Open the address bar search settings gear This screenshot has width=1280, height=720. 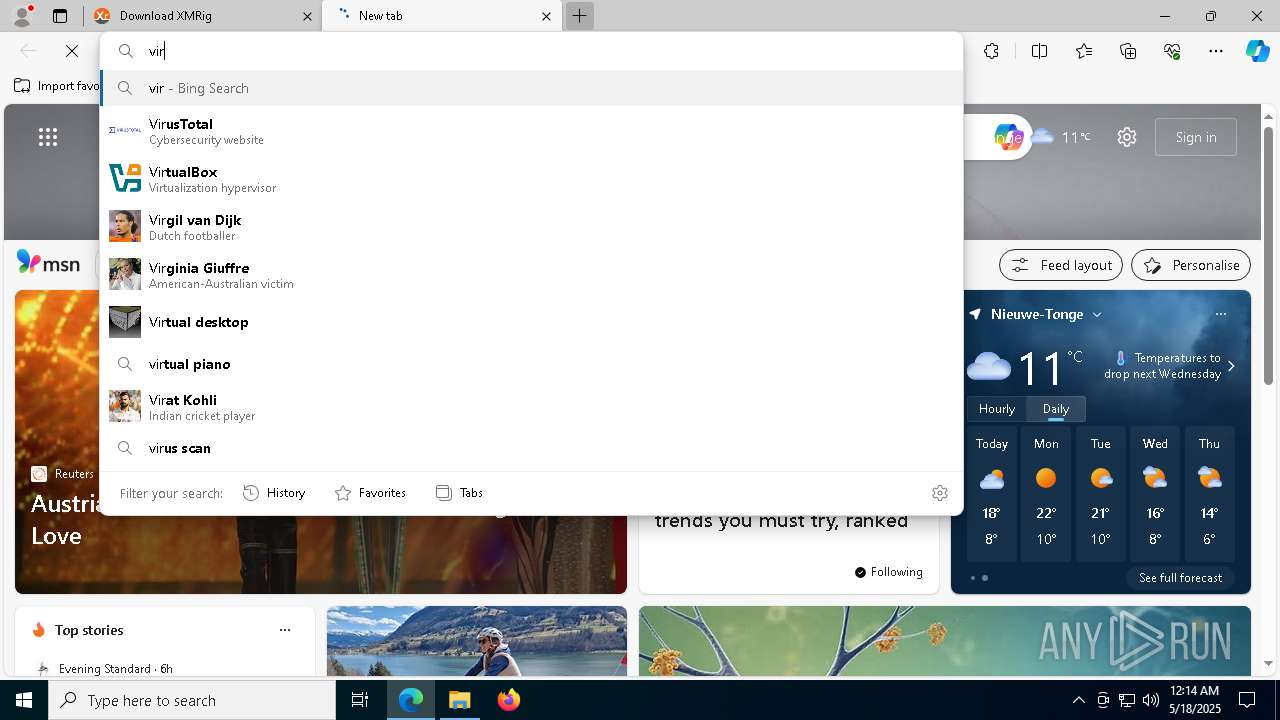click(x=939, y=493)
